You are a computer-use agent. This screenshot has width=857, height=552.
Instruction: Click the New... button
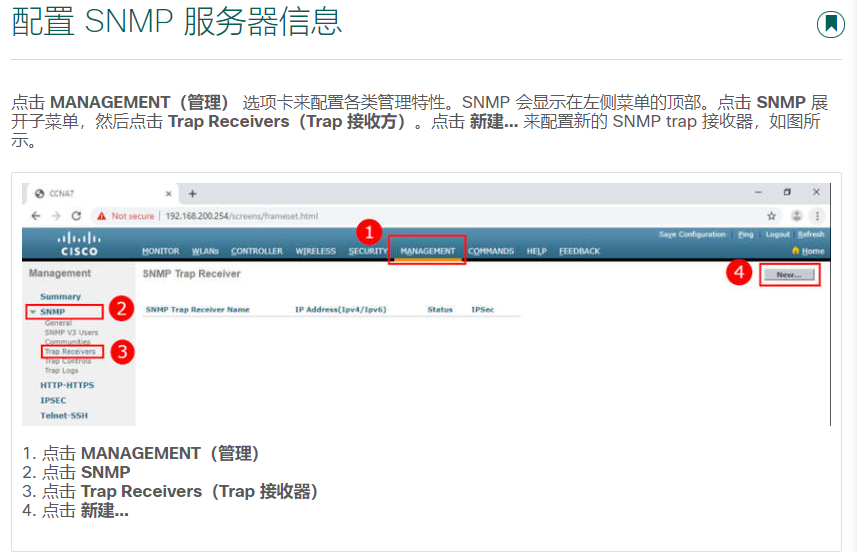[x=789, y=274]
